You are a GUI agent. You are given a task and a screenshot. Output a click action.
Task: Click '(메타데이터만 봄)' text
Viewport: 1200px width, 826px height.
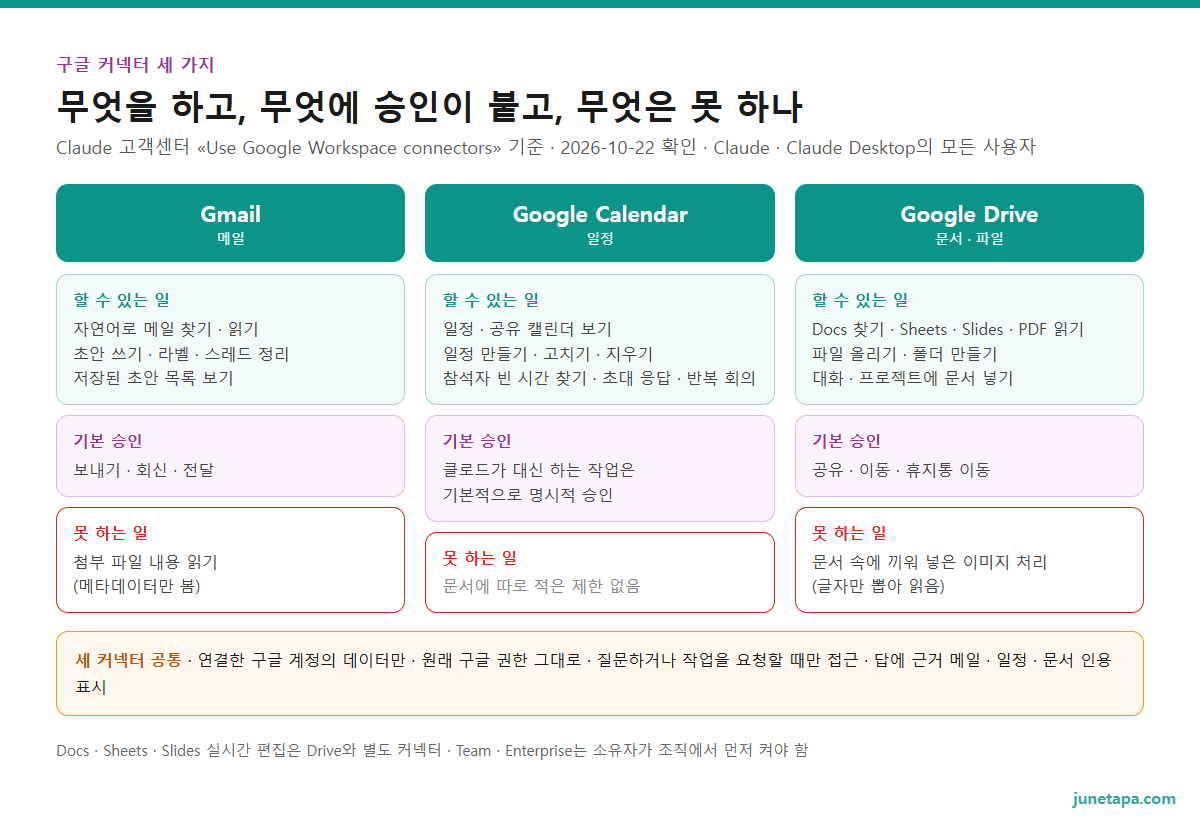(x=137, y=586)
